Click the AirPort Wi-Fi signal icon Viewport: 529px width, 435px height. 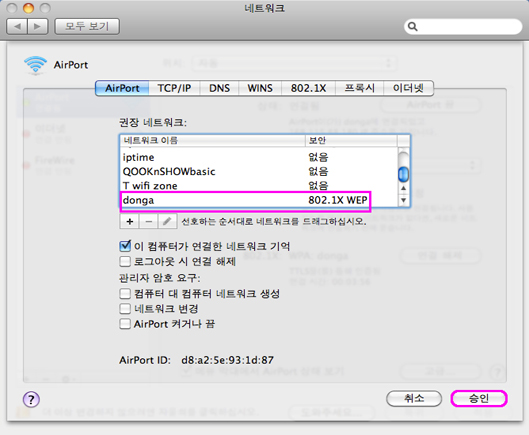35,65
